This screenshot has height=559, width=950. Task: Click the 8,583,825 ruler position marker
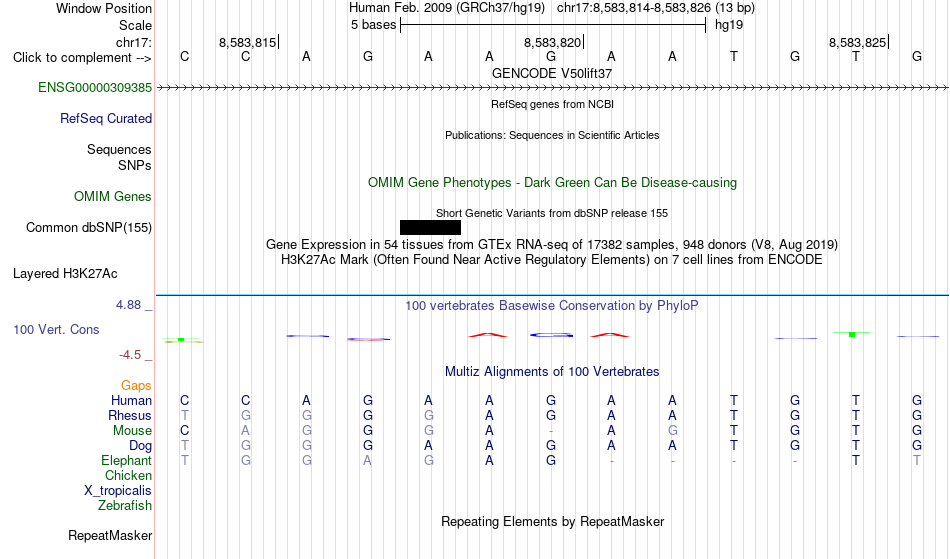[858, 42]
